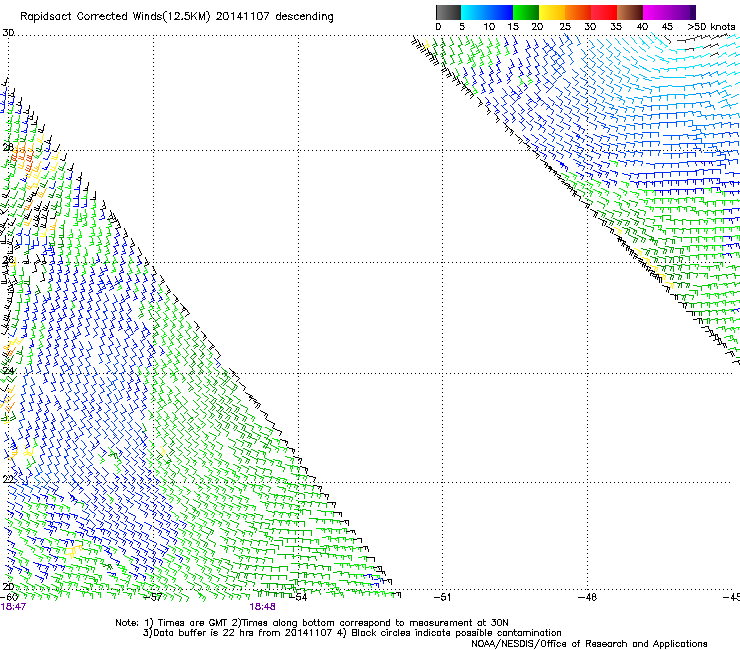This screenshot has width=740, height=650.
Task: Click the '24' latitude axis label
Action: pyautogui.click(x=8, y=371)
